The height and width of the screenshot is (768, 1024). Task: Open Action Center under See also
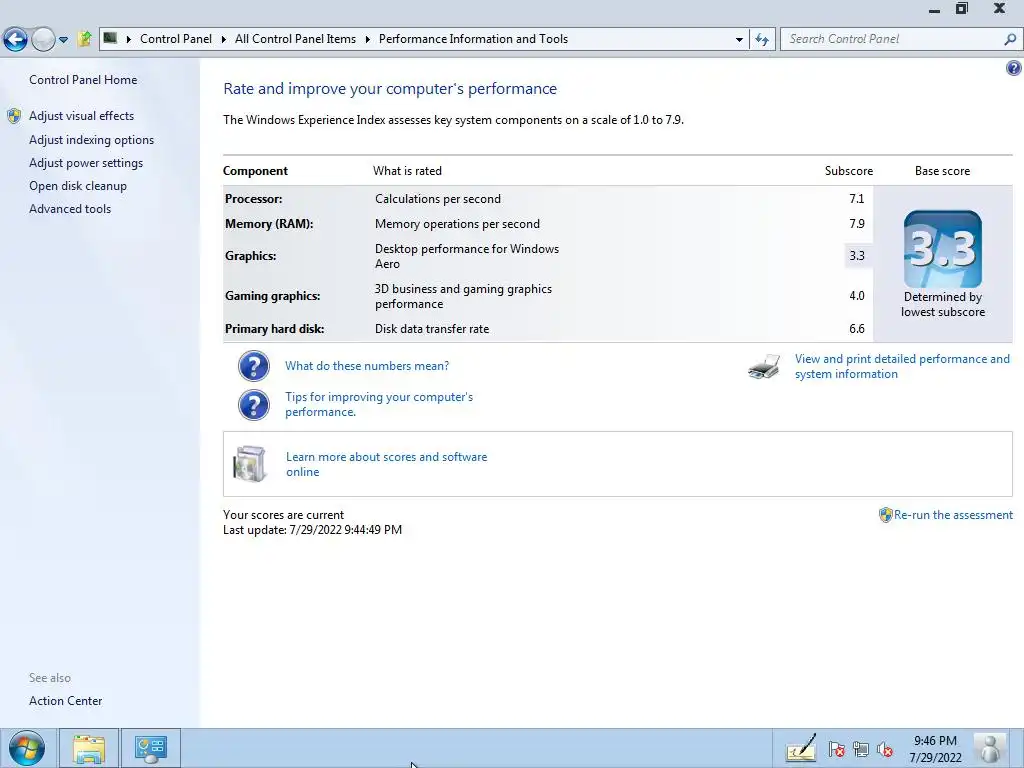tap(65, 701)
